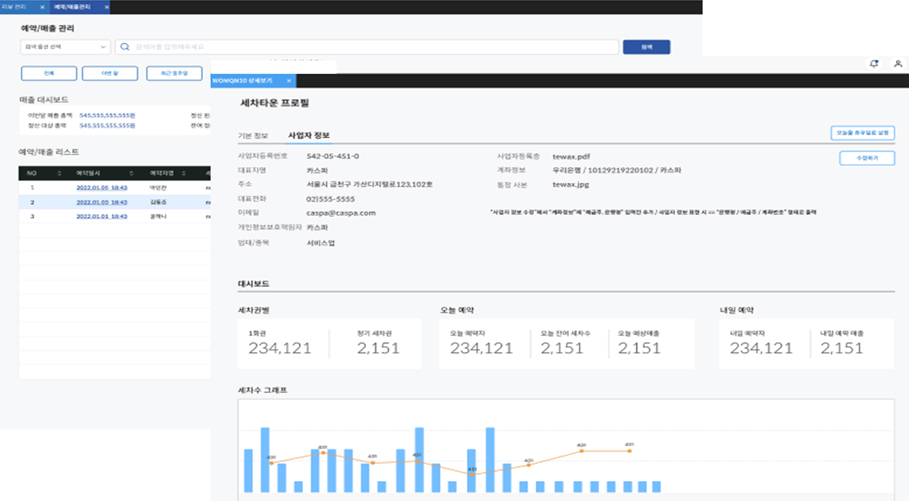Click the 내일 예약 매출 value
Image resolution: width=909 pixels, height=501 pixels.
tap(841, 348)
